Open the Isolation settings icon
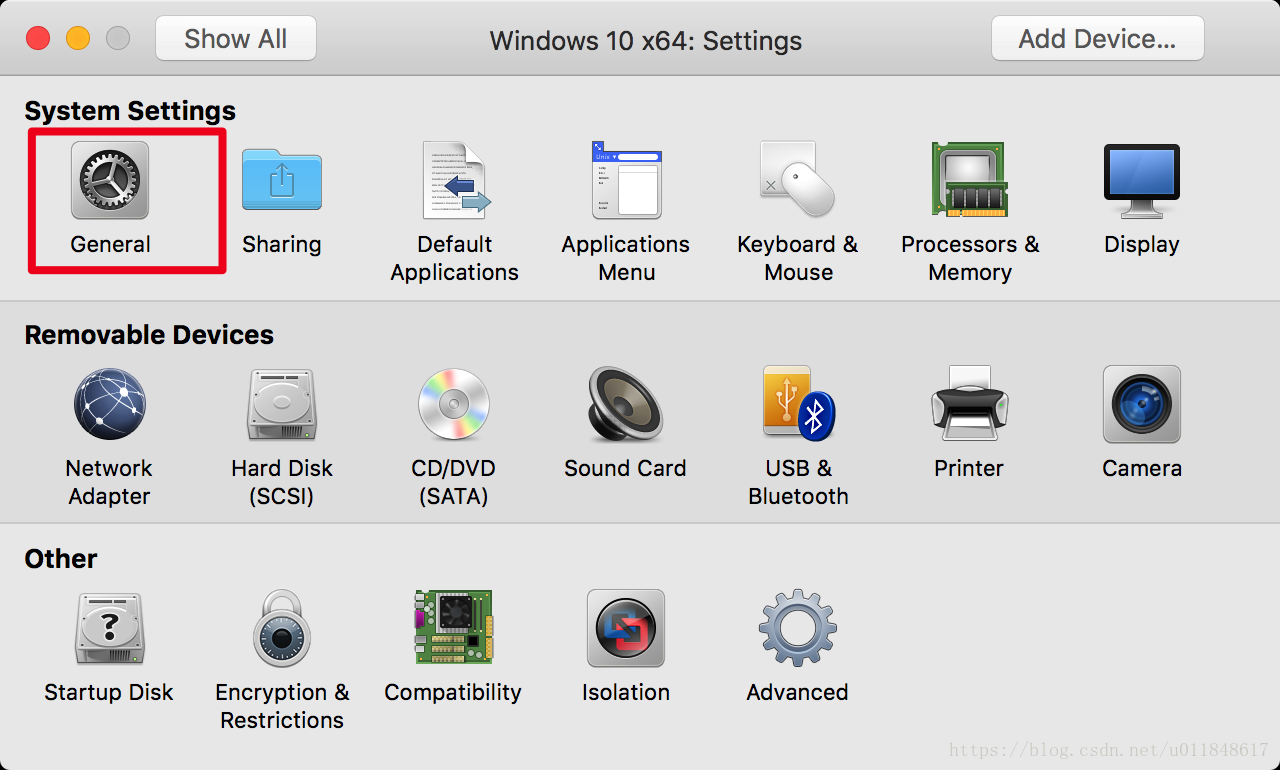This screenshot has height=770, width=1280. tap(626, 628)
